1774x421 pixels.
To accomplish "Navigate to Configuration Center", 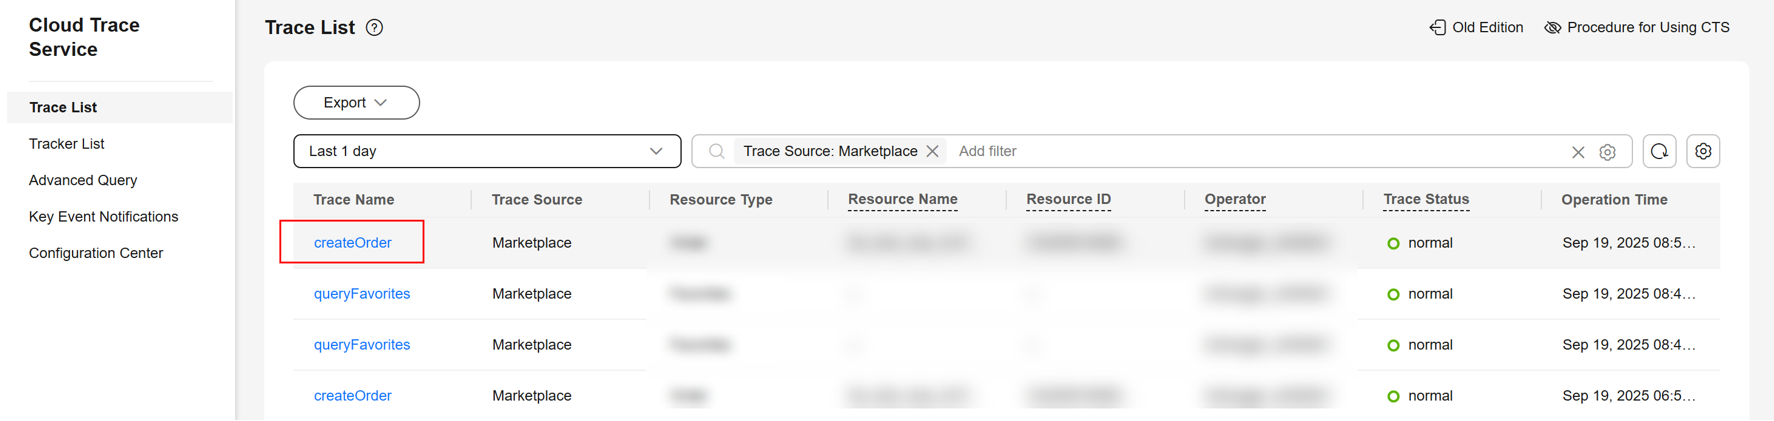I will coord(96,254).
